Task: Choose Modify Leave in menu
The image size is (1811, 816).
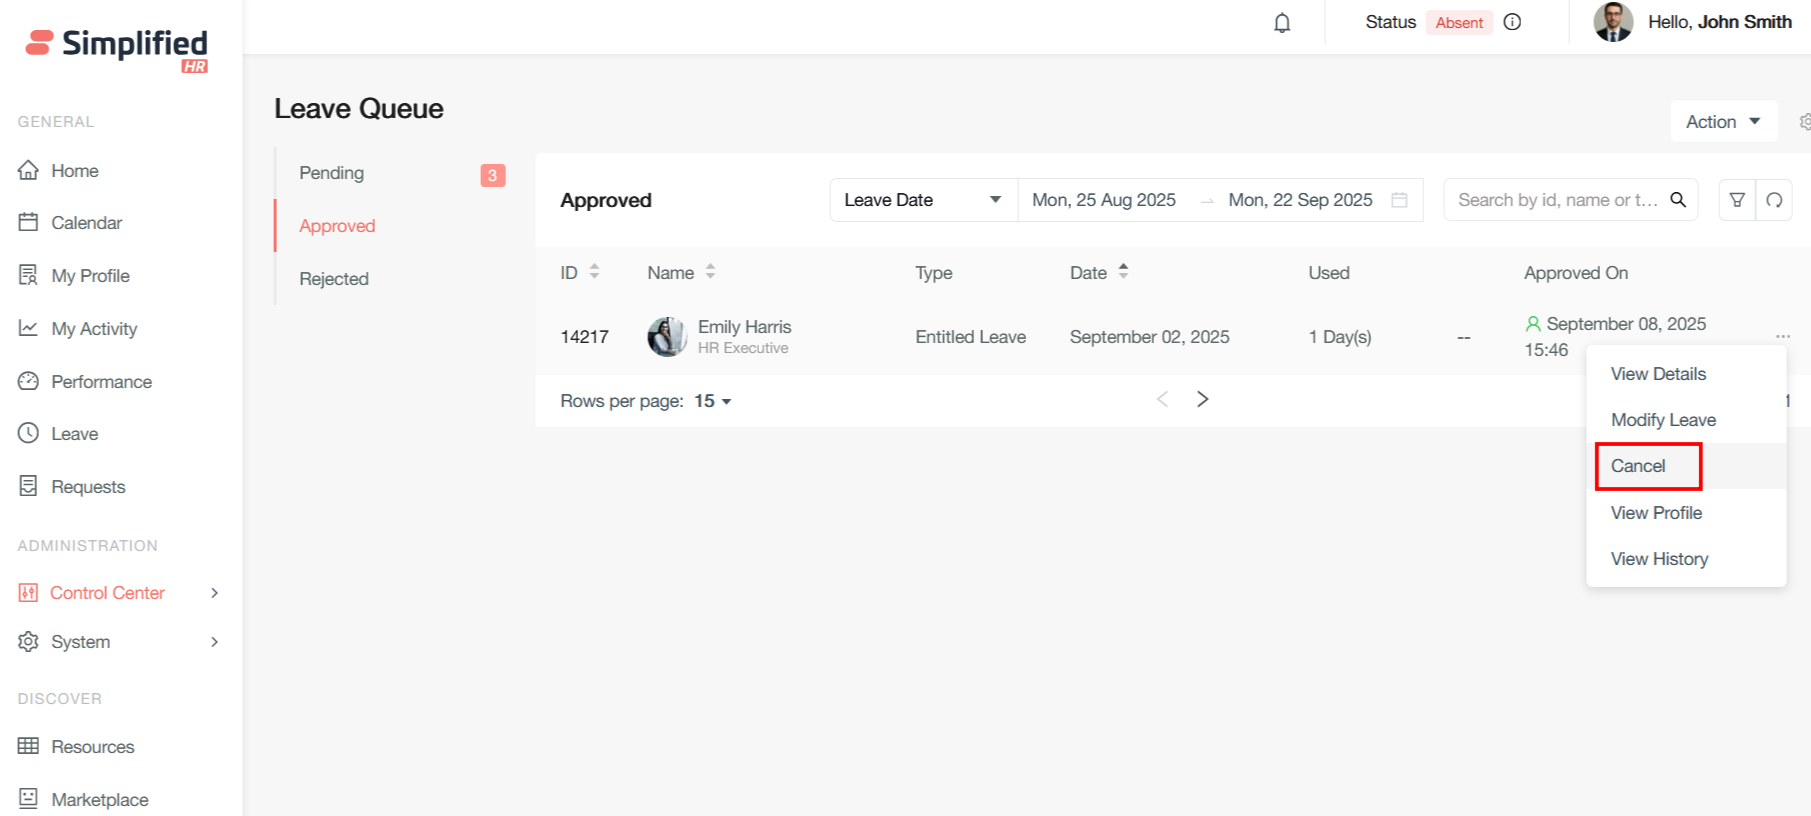Action: [x=1663, y=420]
